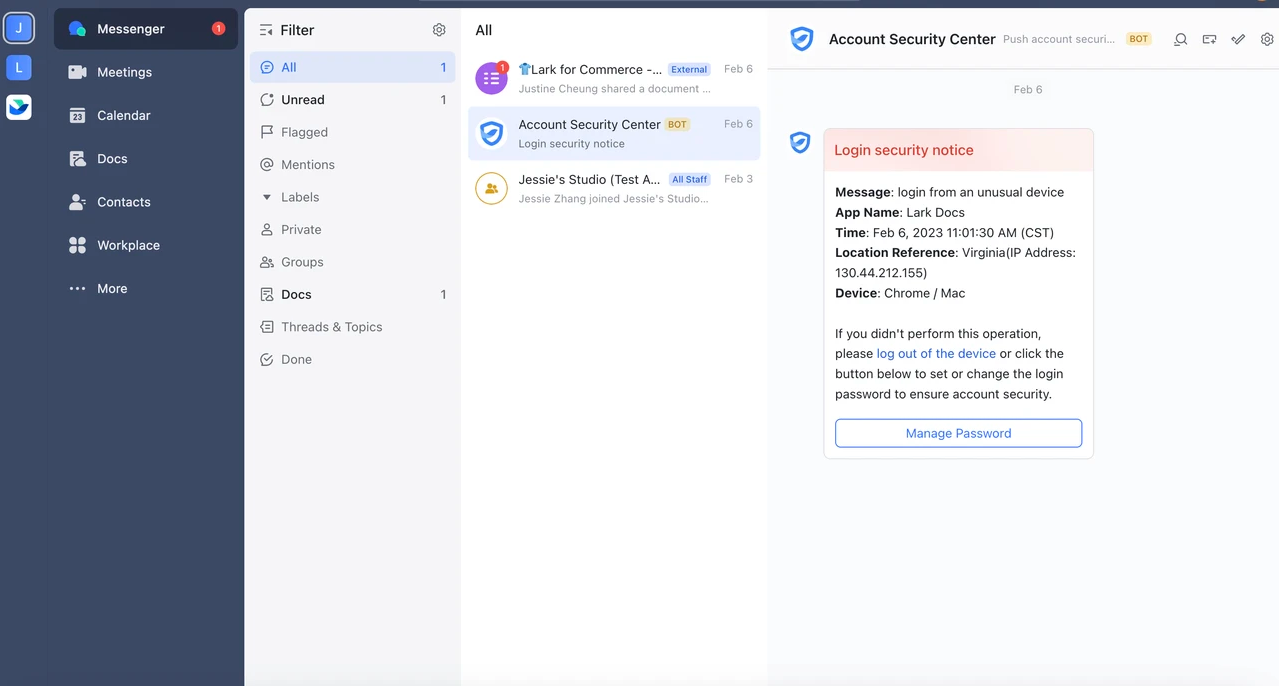Switch to the L workspace avatar
The width and height of the screenshot is (1279, 686).
tap(19, 67)
